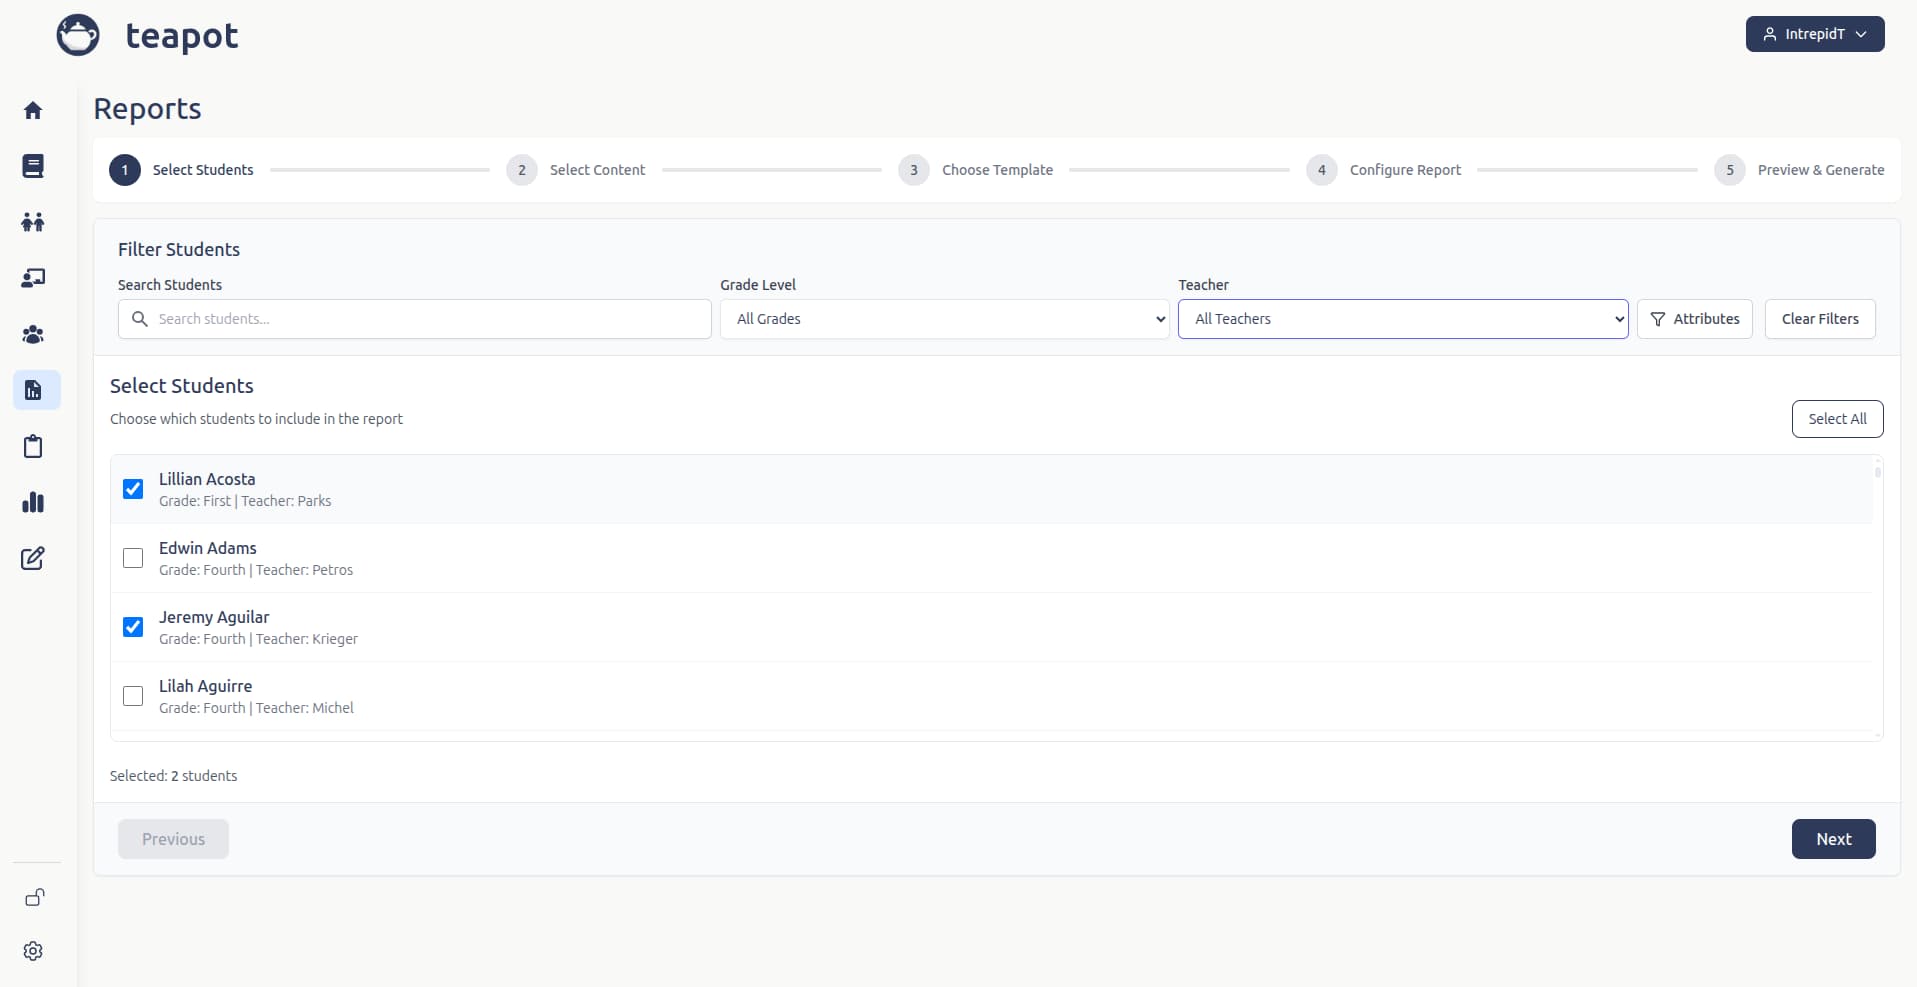Open the gradebook book icon in sidebar

(x=33, y=166)
